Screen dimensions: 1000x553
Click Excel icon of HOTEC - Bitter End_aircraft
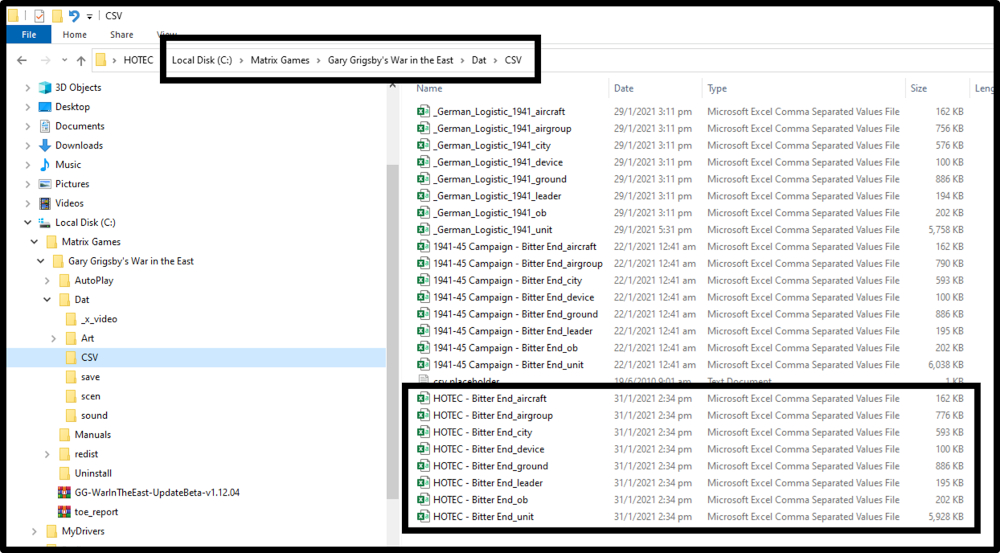tap(422, 399)
